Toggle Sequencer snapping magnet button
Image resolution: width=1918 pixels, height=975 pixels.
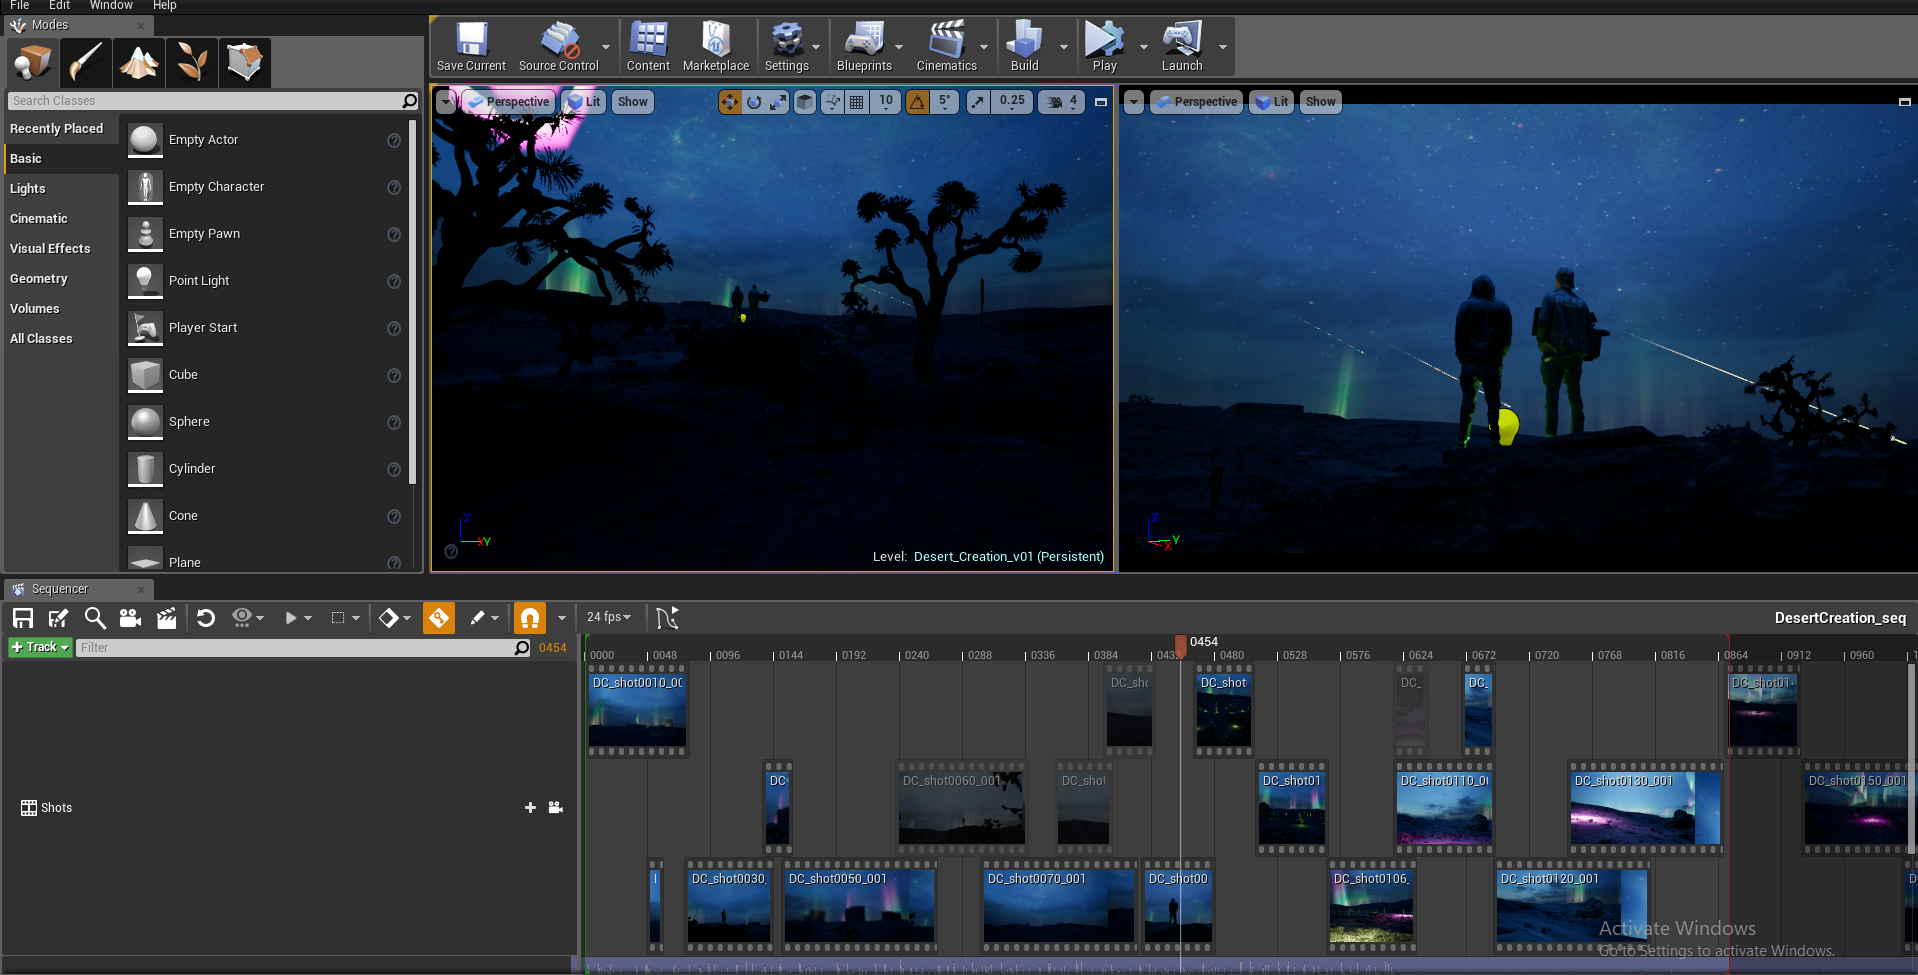click(530, 618)
